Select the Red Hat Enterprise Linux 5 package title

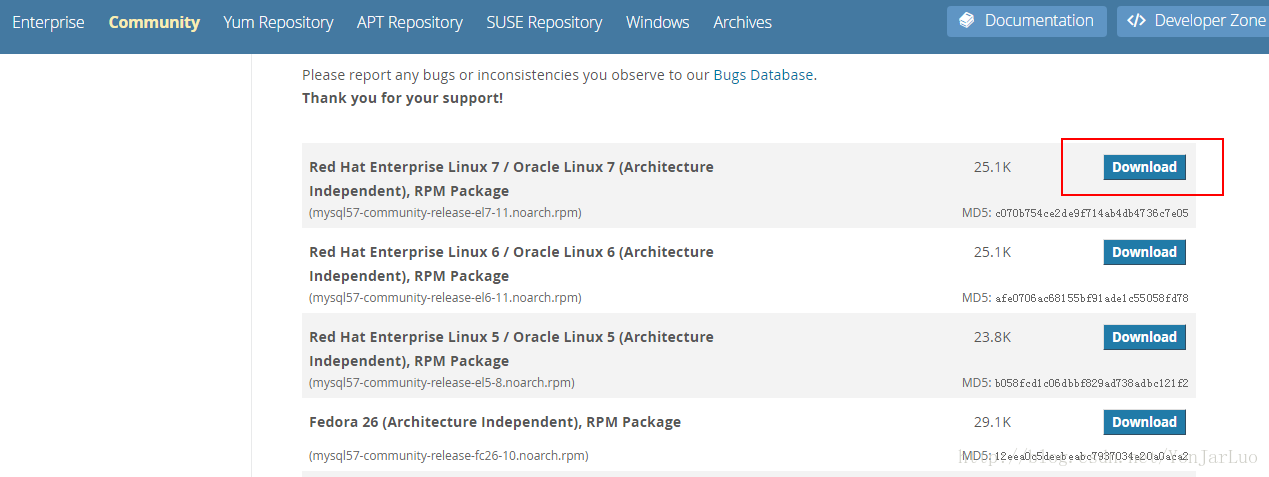(x=511, y=349)
